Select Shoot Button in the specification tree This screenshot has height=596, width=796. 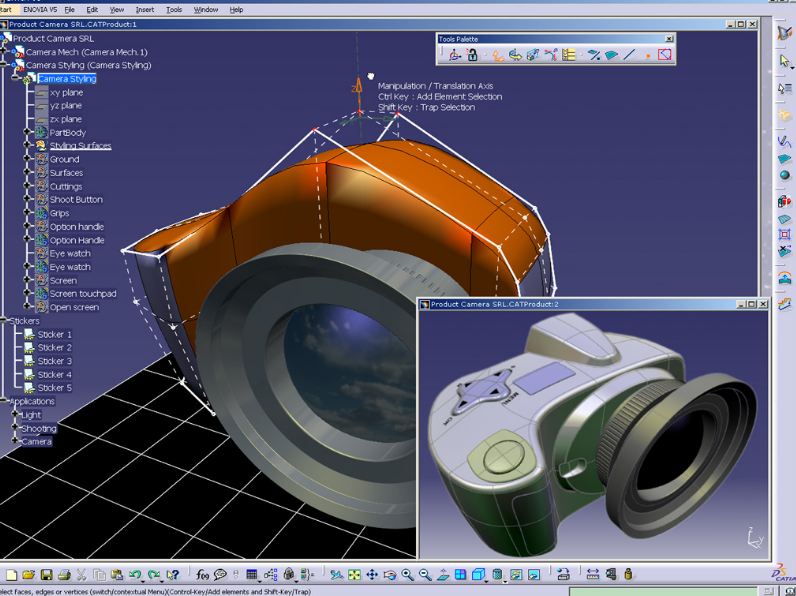(x=76, y=200)
